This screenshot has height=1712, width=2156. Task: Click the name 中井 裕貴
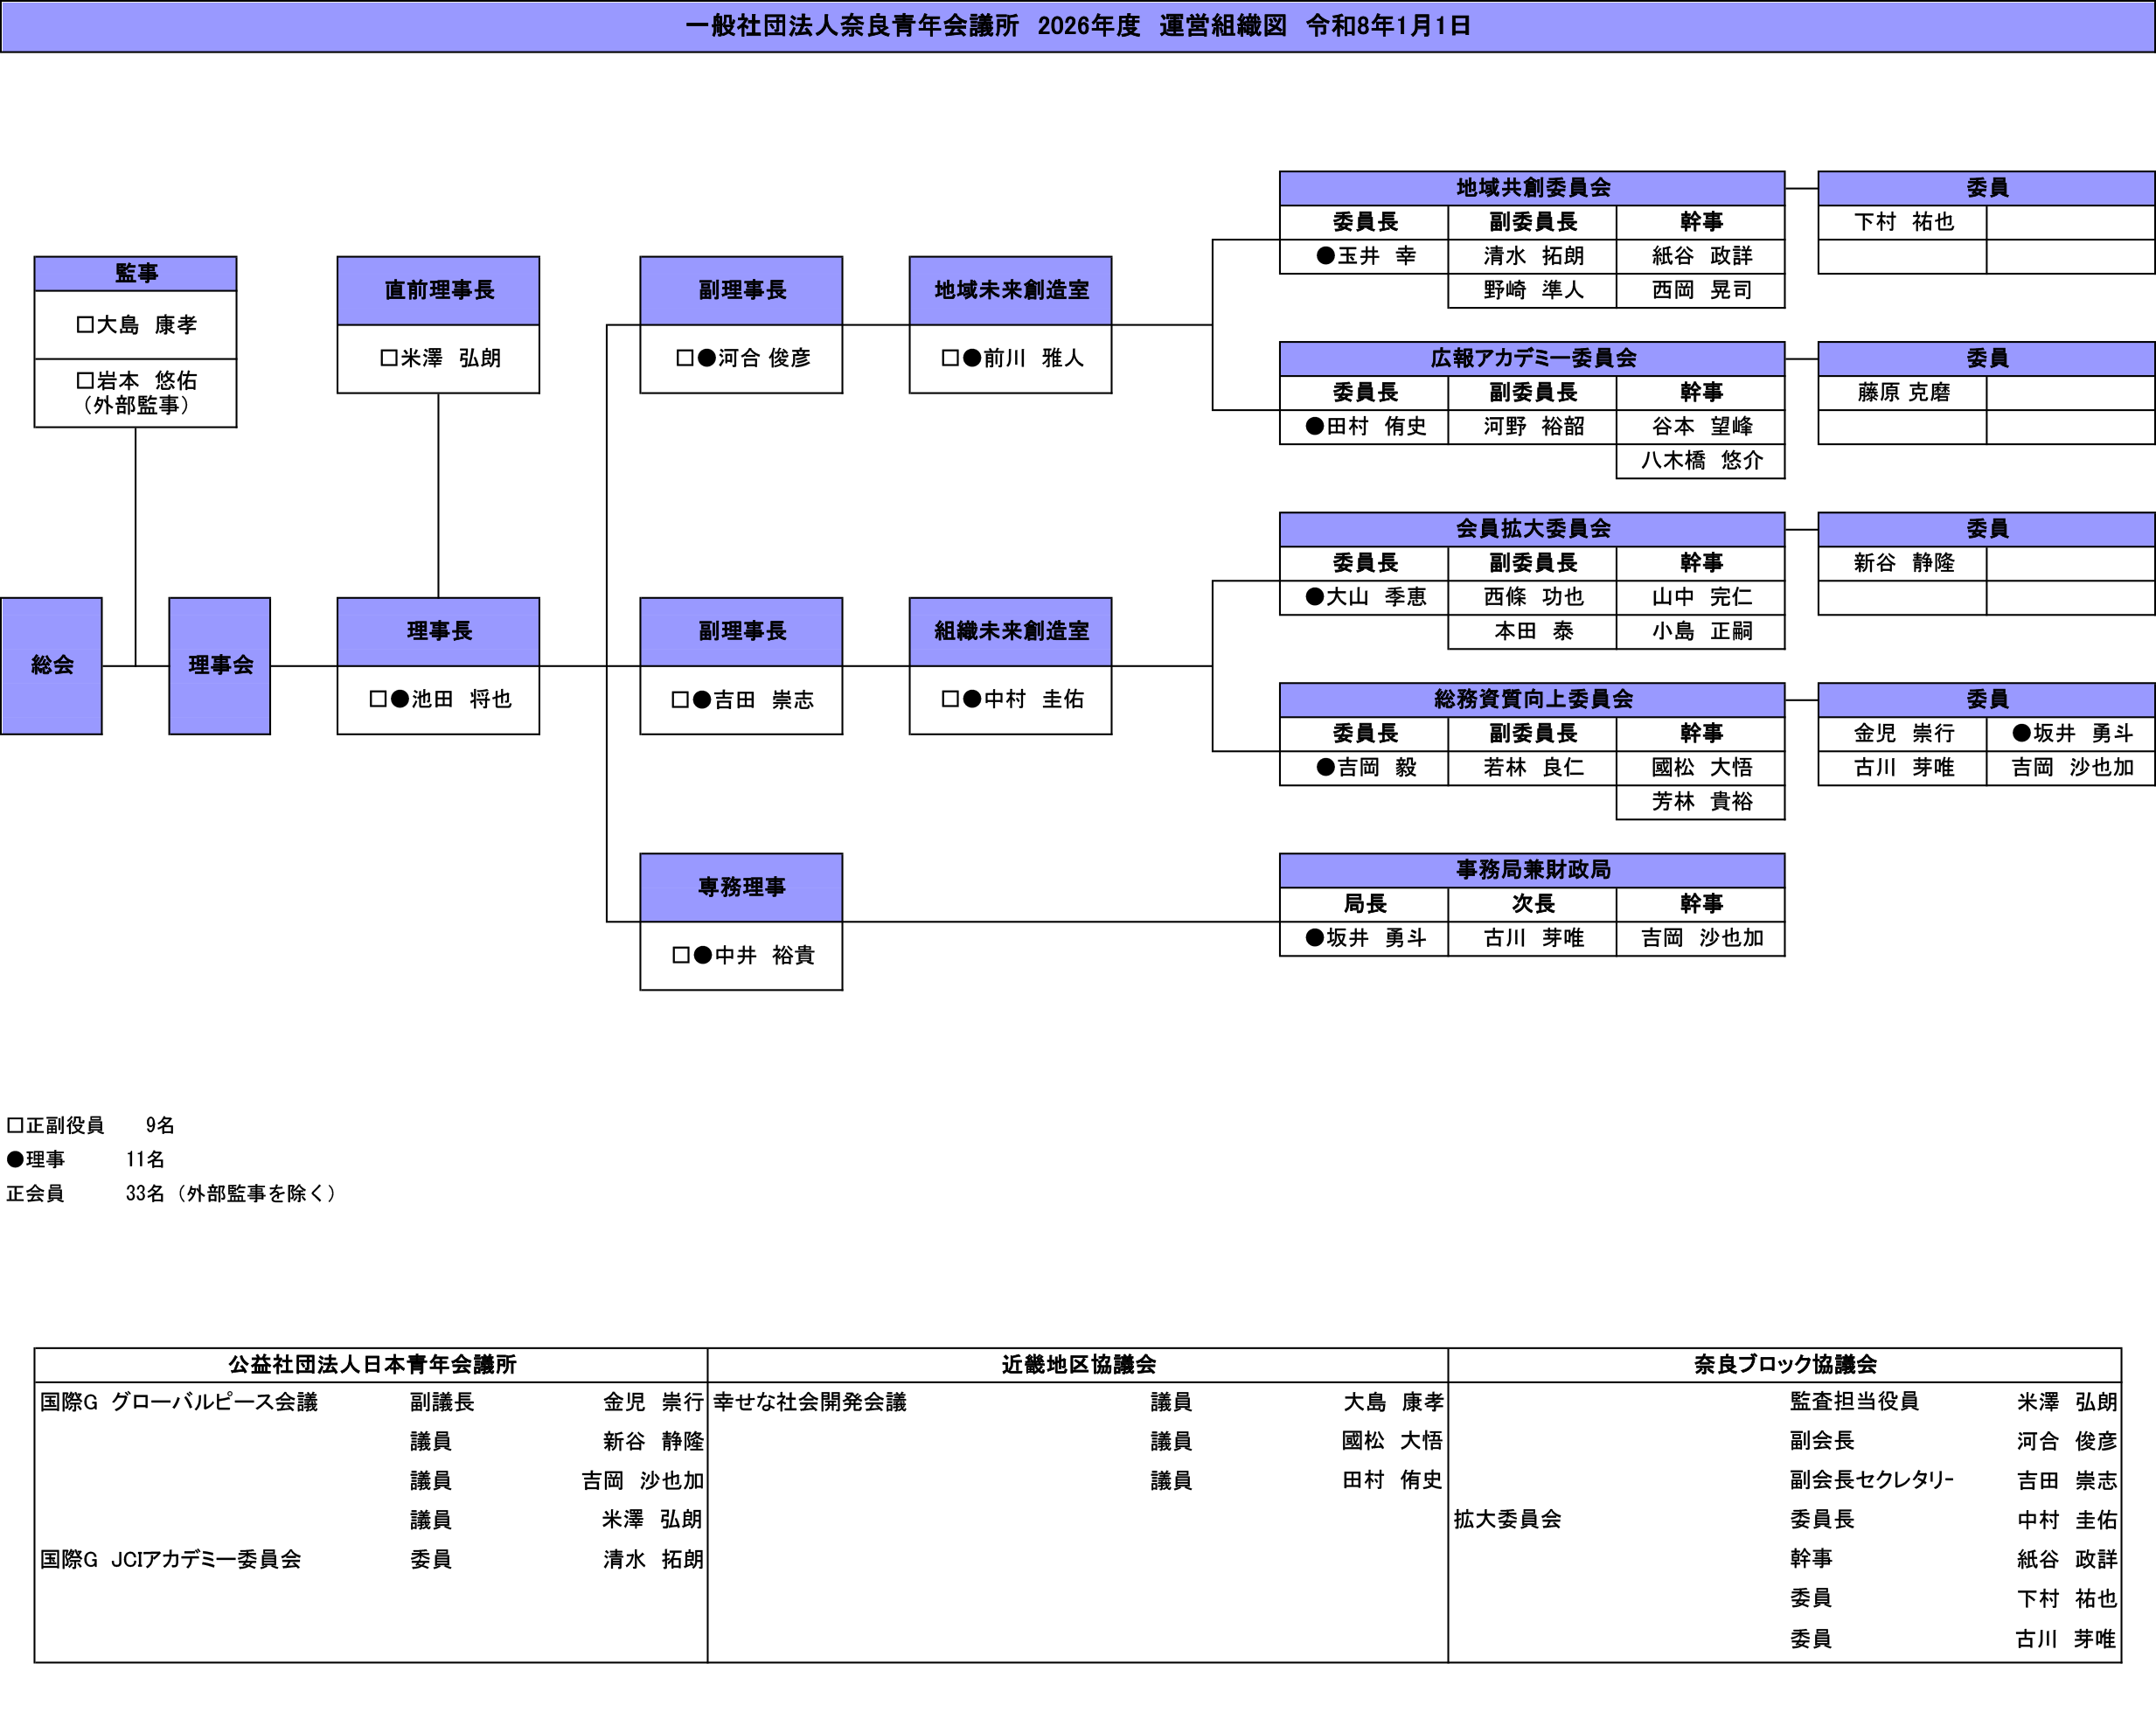[x=743, y=955]
